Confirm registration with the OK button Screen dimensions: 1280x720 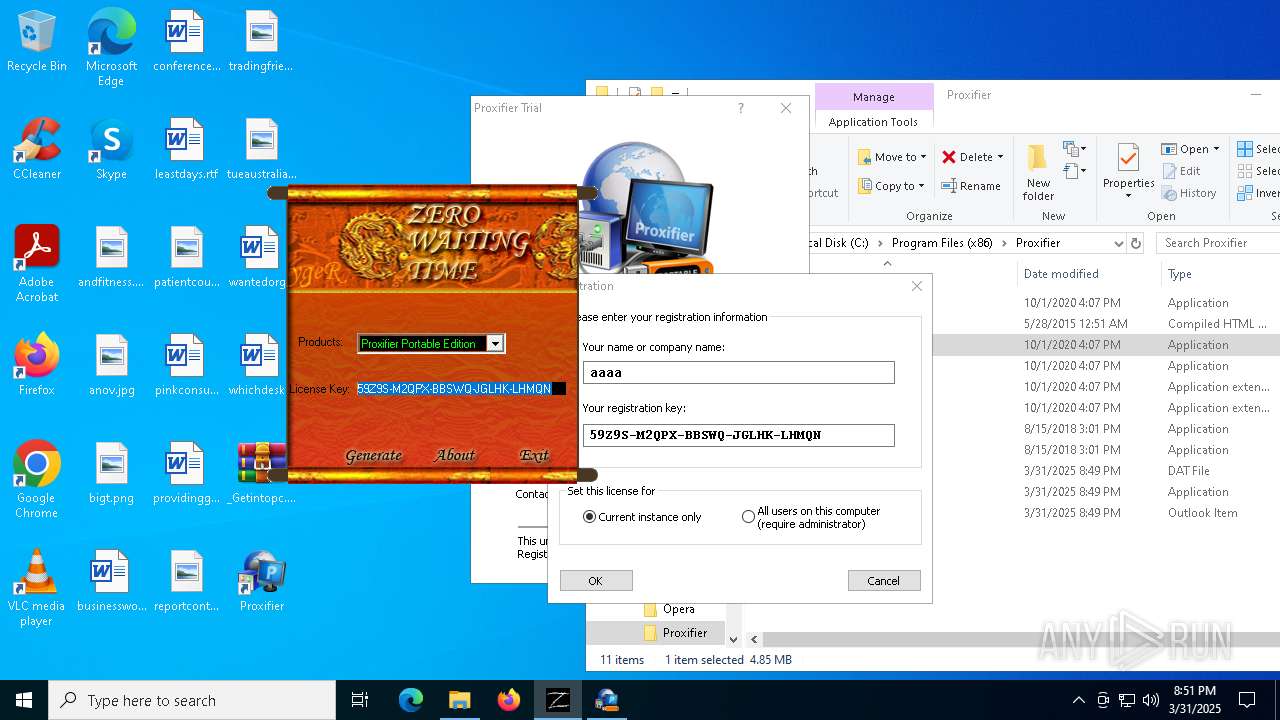[596, 581]
